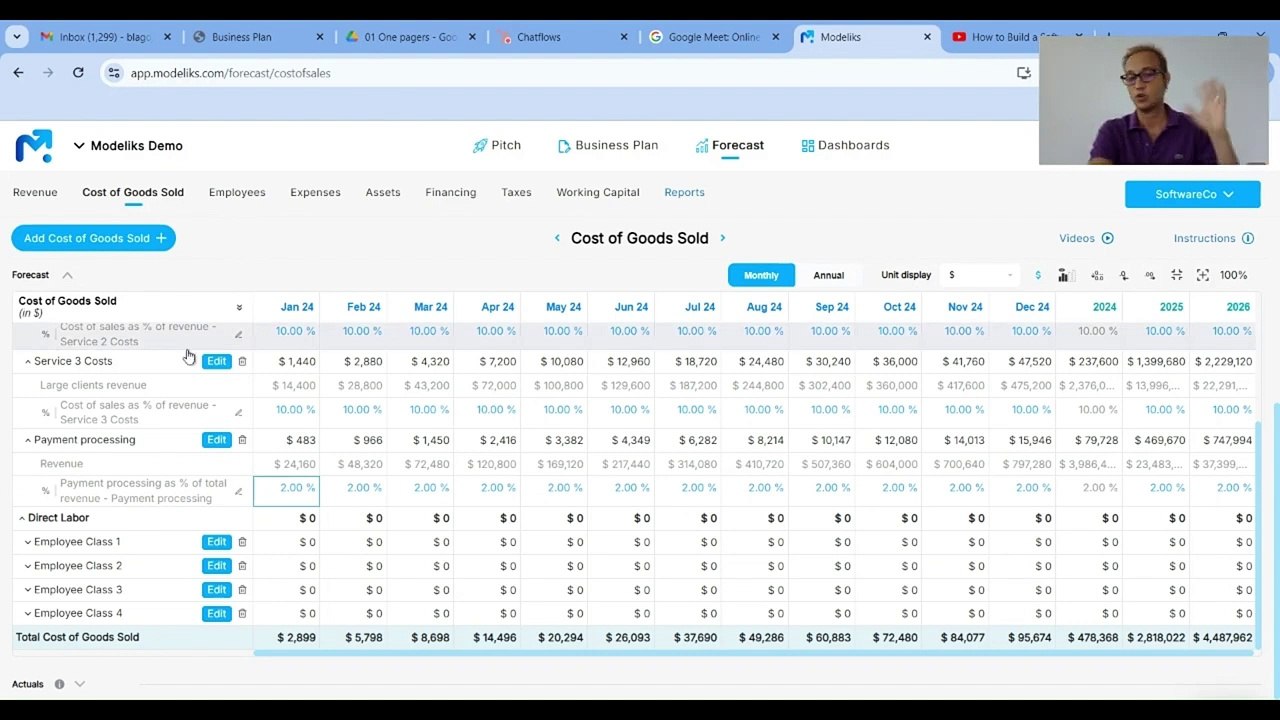Open the Unit display dropdown

[981, 275]
